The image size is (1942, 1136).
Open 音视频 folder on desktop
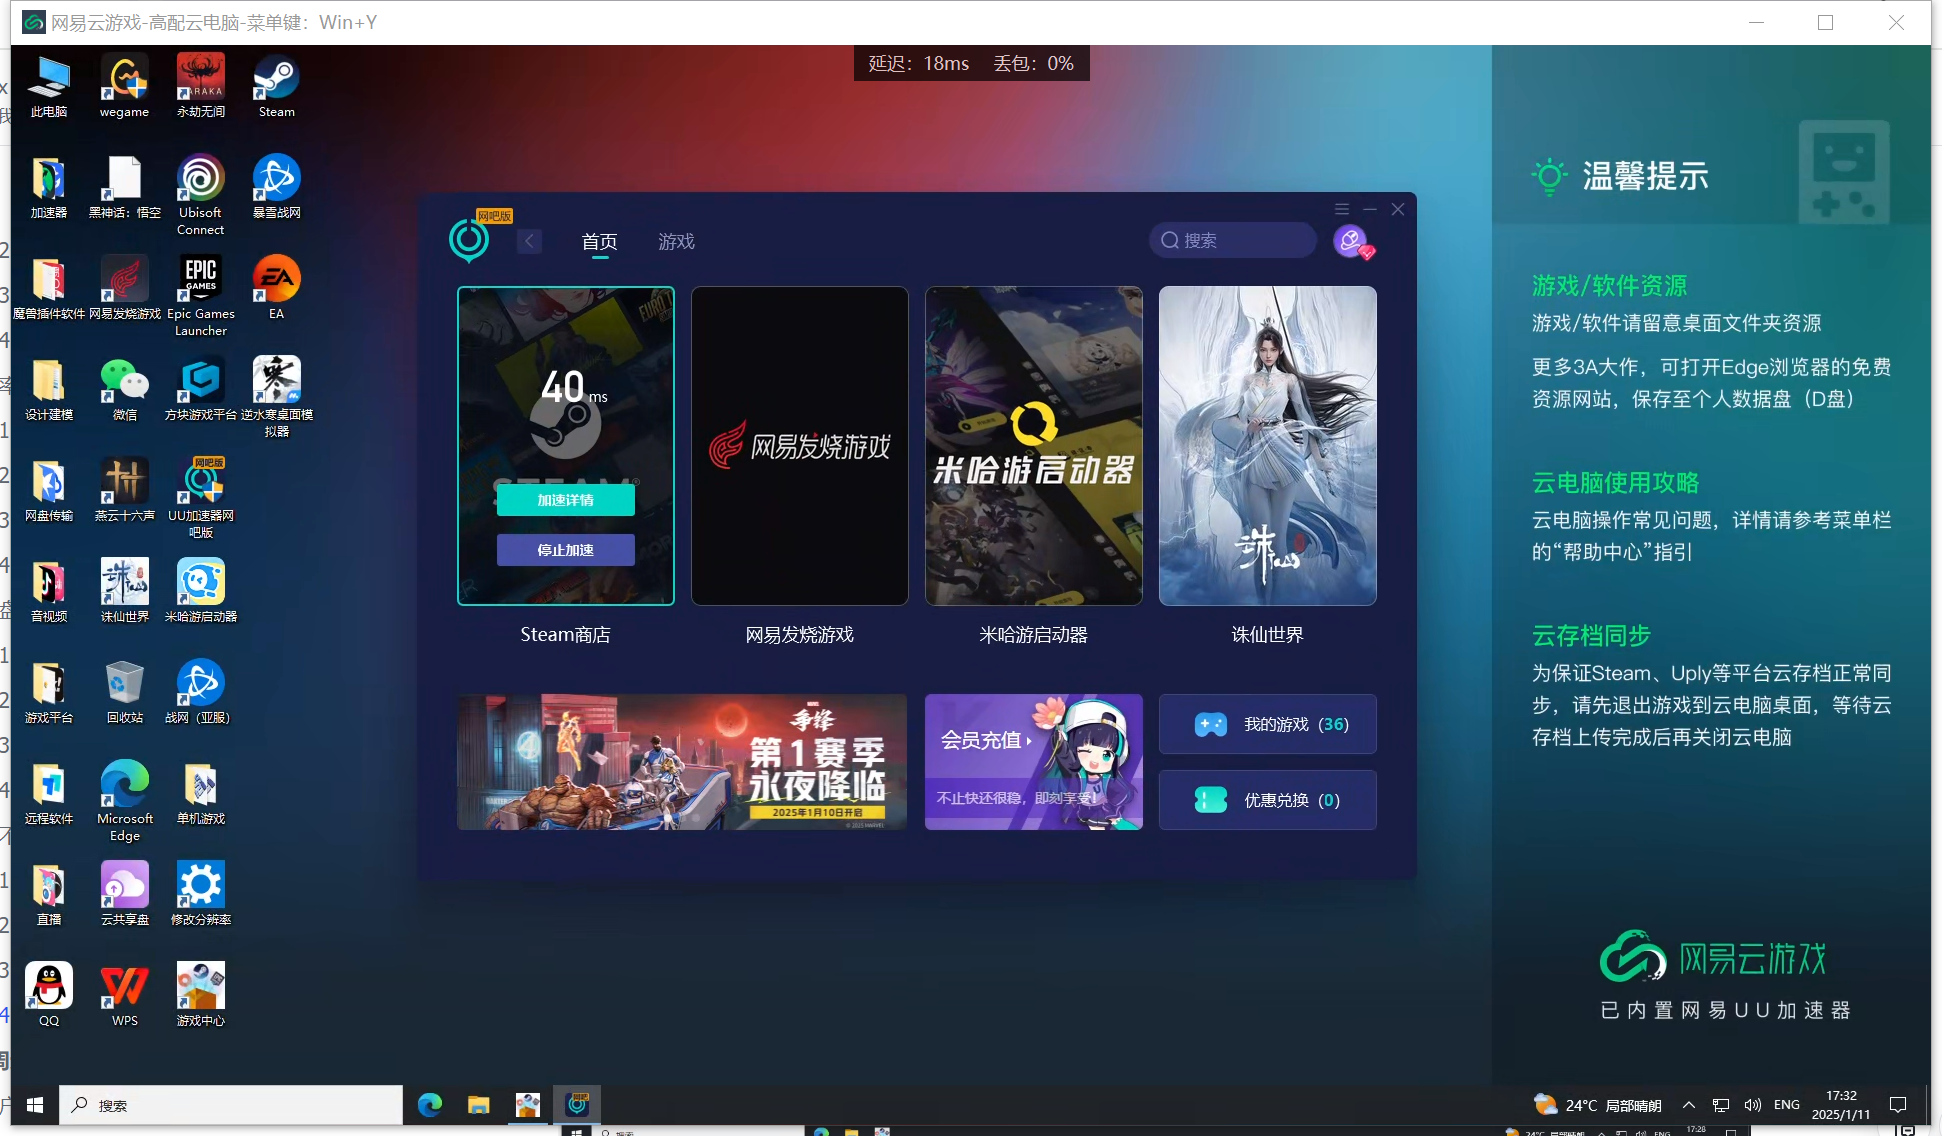coord(48,591)
